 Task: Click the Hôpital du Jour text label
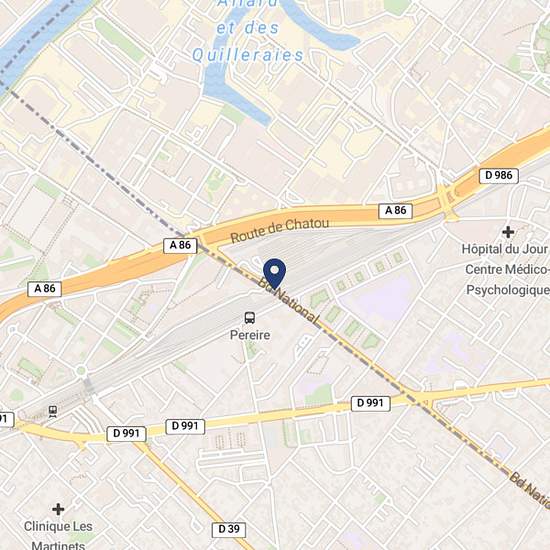[x=504, y=249]
